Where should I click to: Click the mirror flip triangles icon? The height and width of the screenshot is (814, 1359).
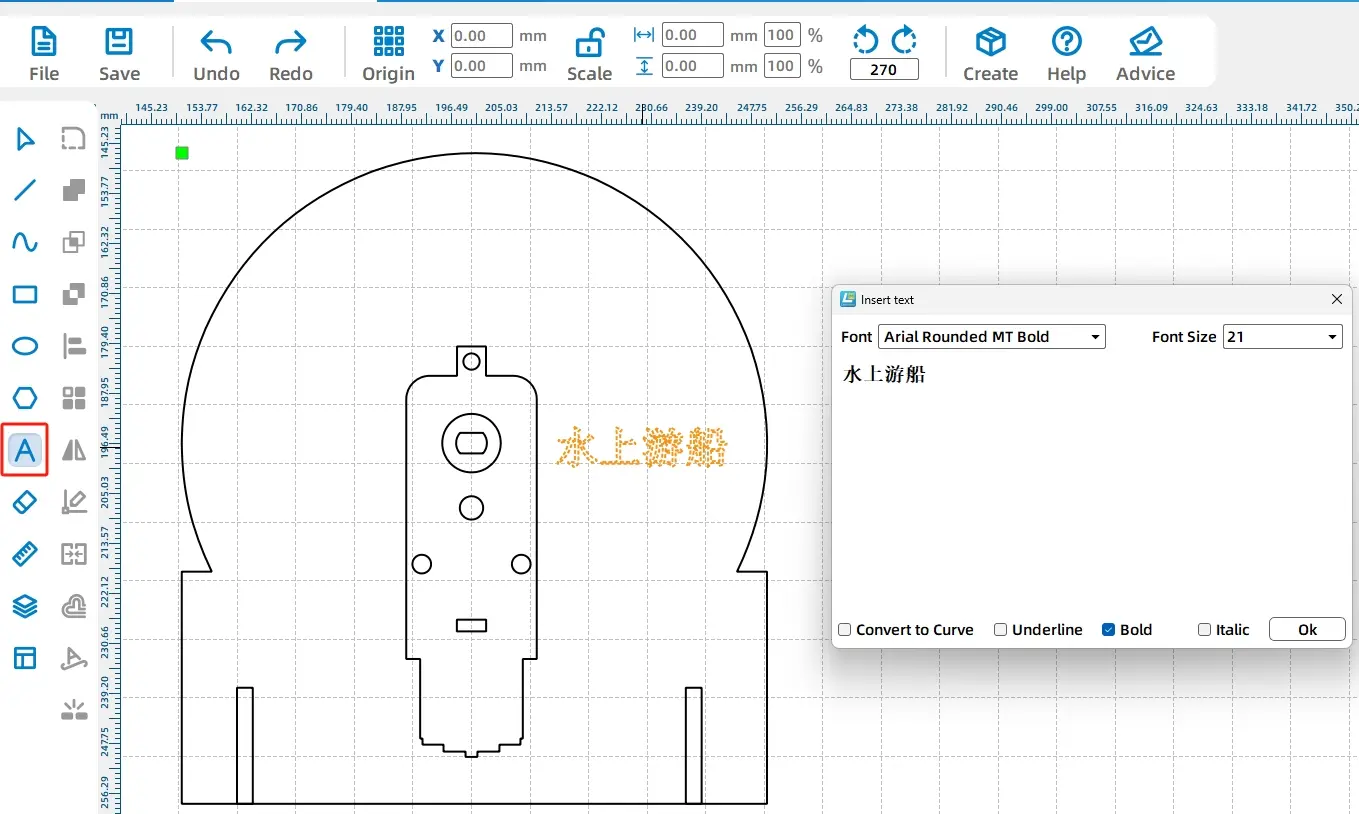[x=74, y=451]
